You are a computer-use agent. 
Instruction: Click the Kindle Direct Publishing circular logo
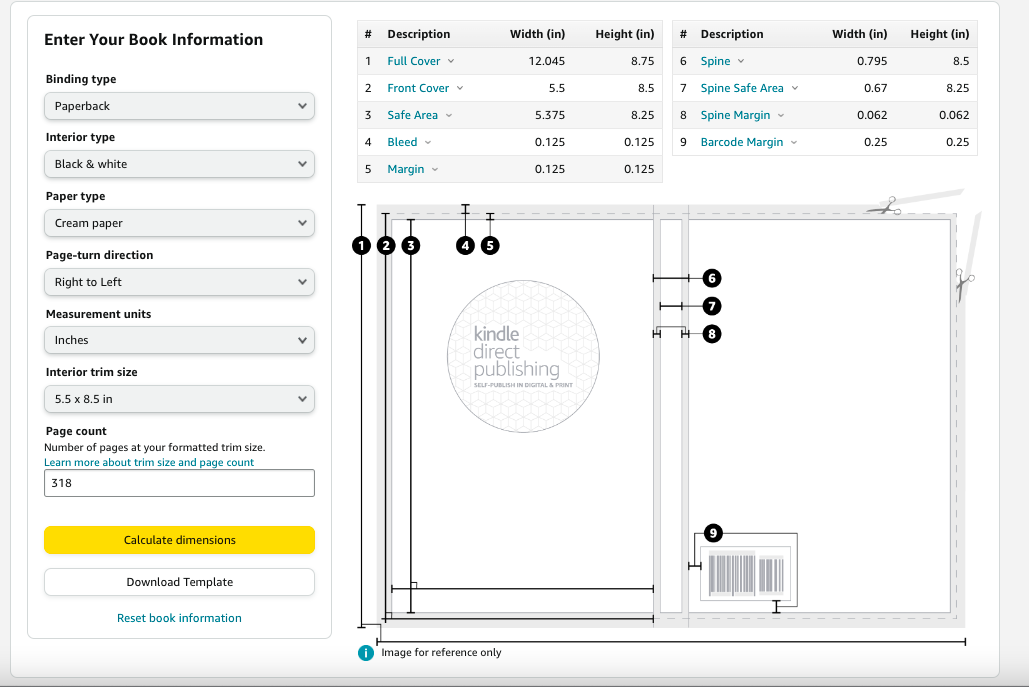pyautogui.click(x=523, y=357)
